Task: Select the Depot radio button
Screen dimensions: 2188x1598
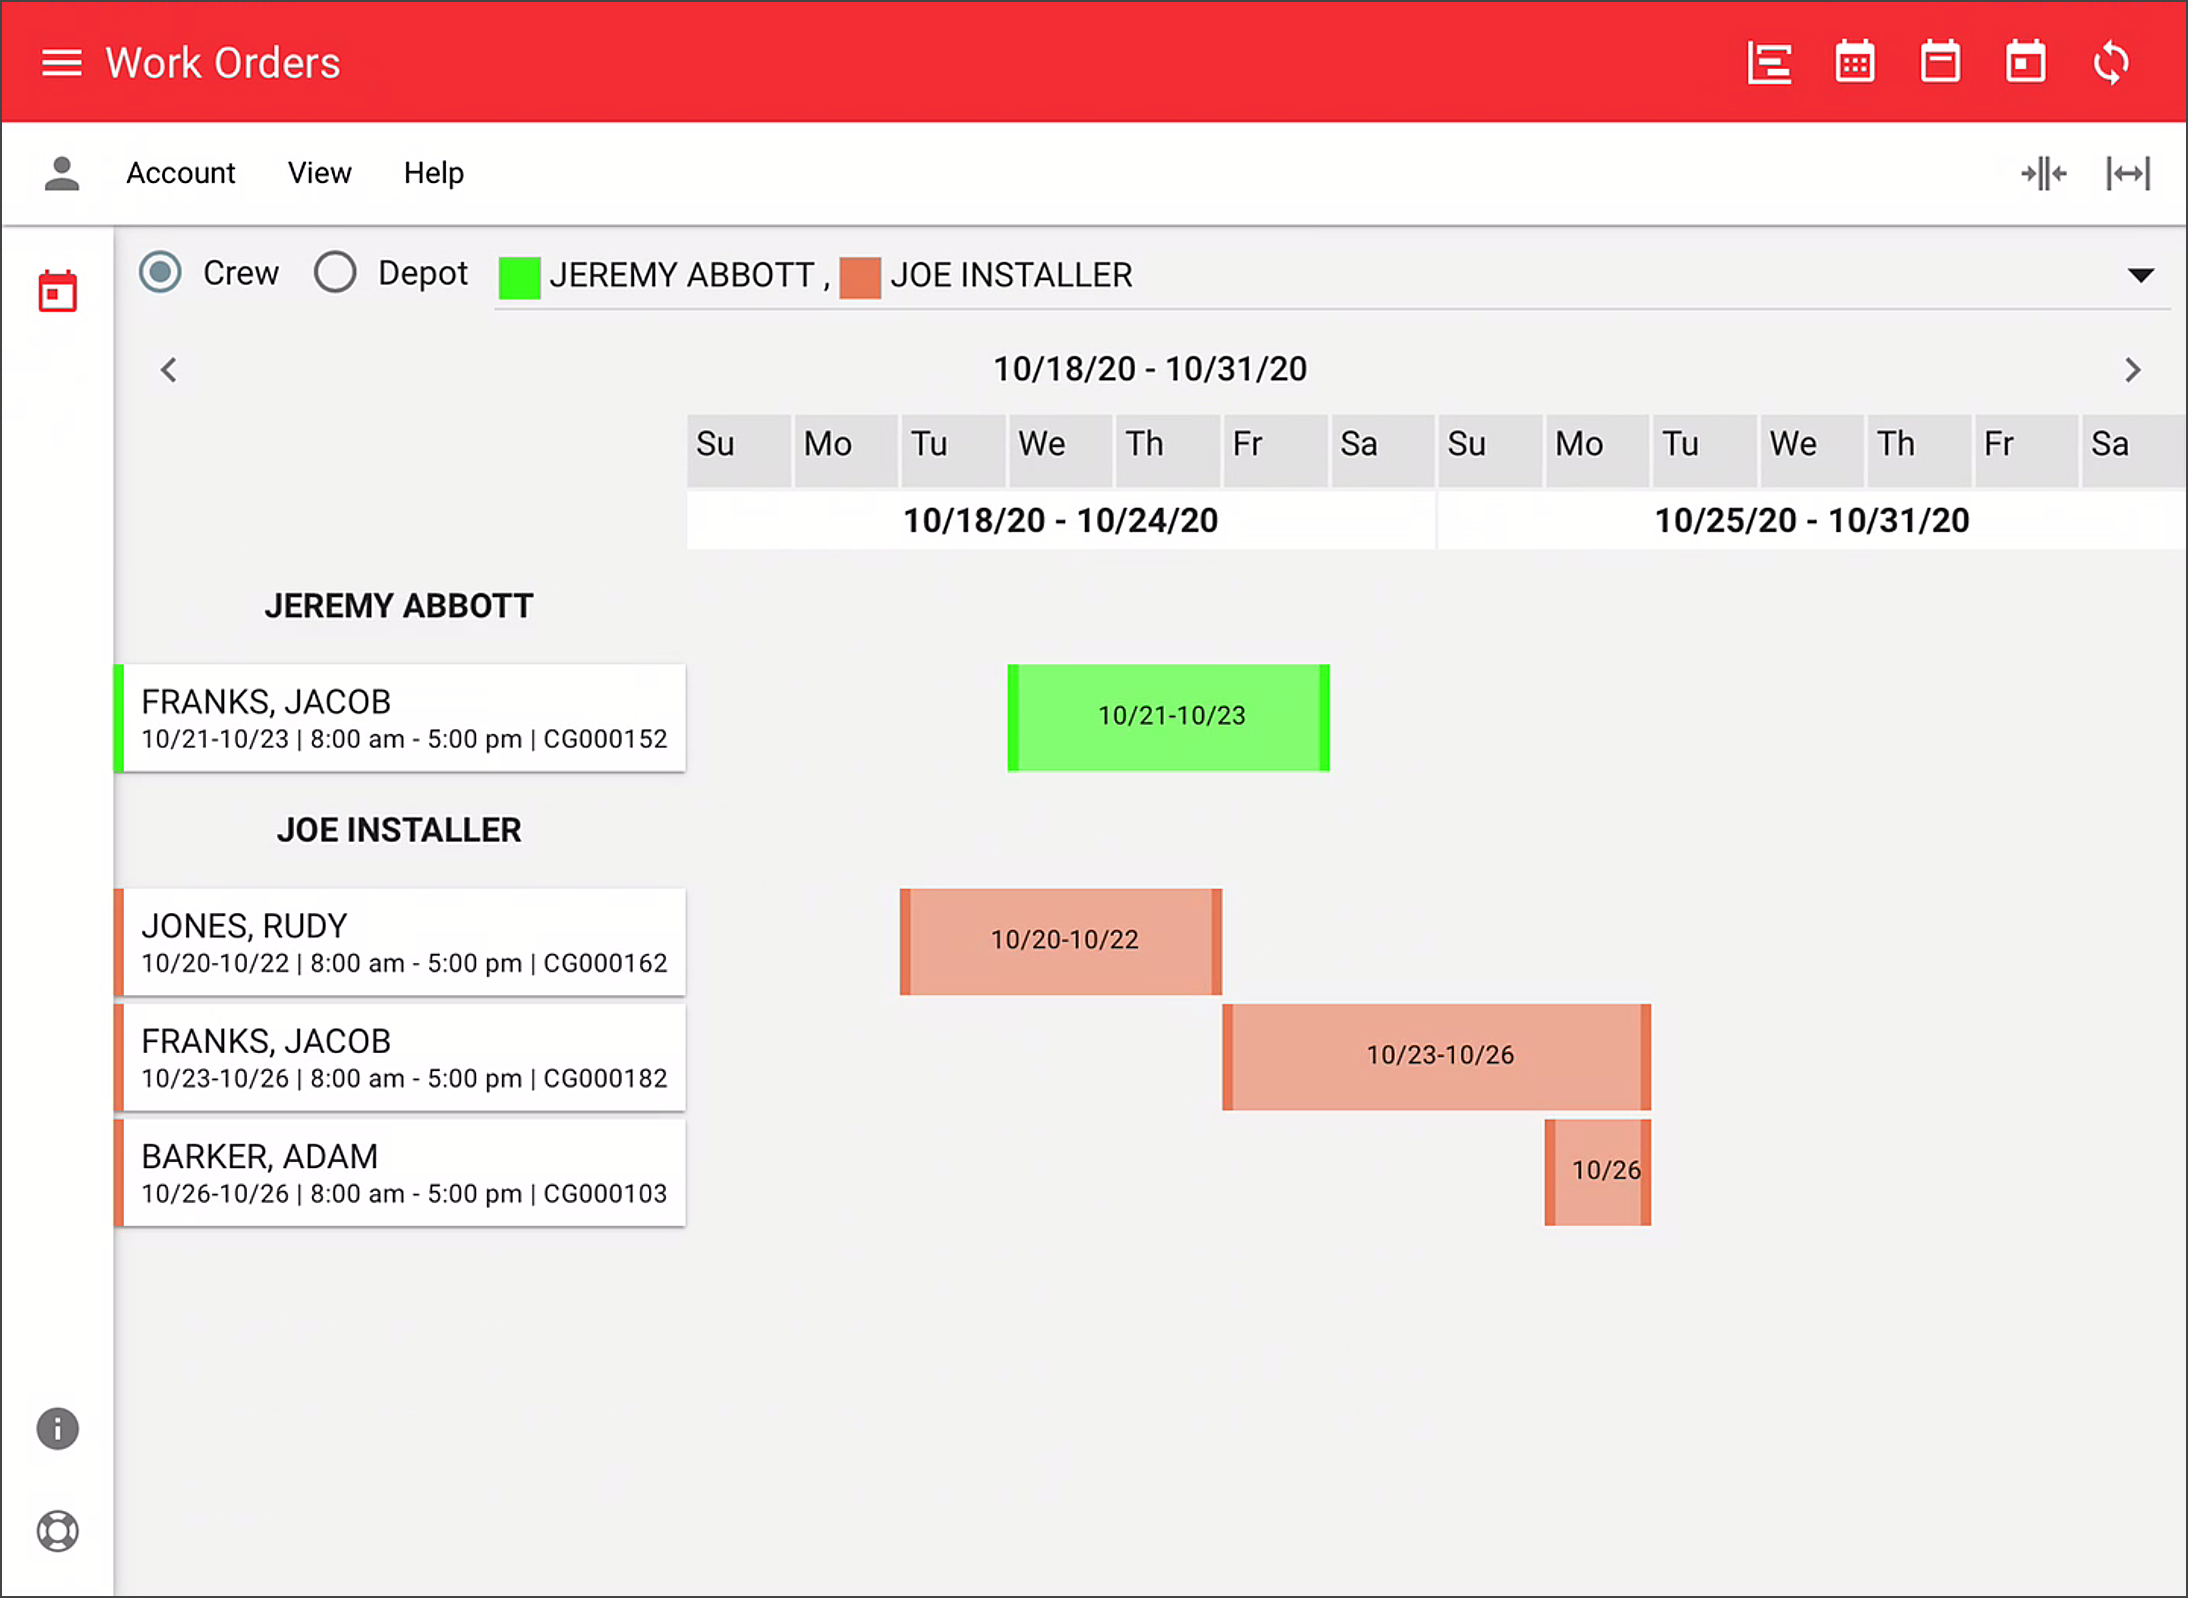Action: pyautogui.click(x=335, y=272)
